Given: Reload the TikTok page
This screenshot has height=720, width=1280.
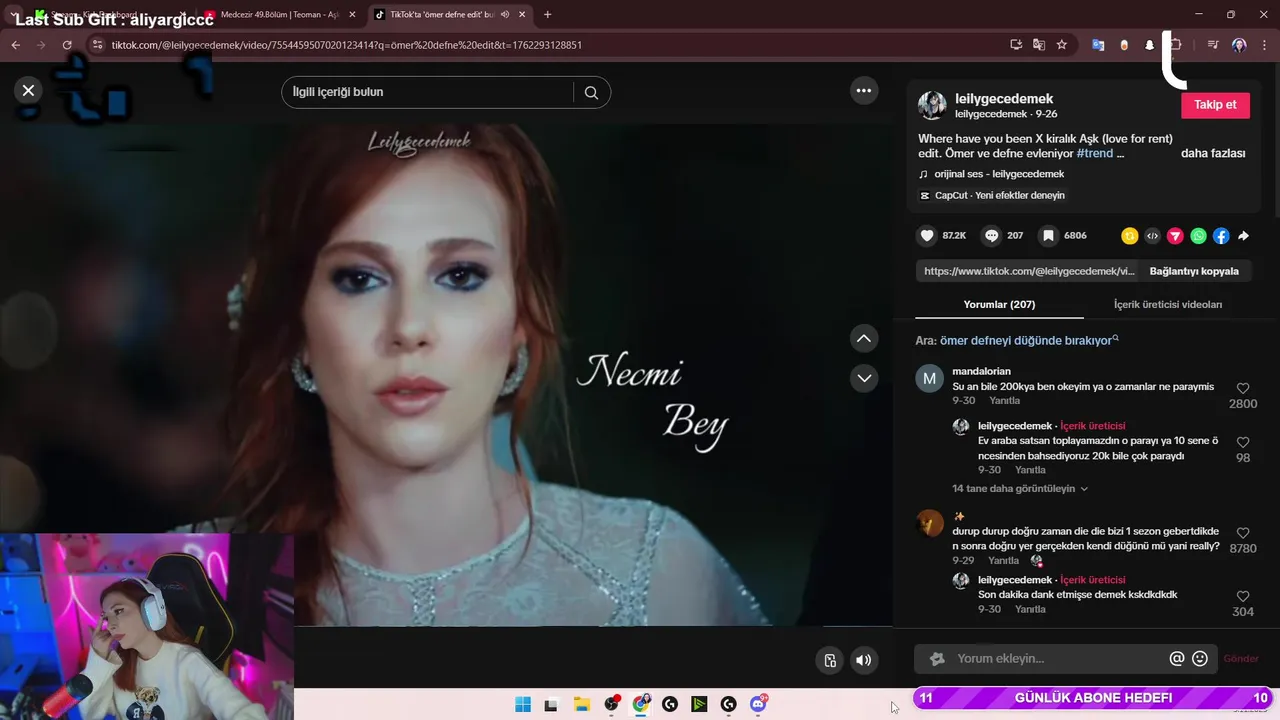Looking at the screenshot, I should tap(67, 45).
